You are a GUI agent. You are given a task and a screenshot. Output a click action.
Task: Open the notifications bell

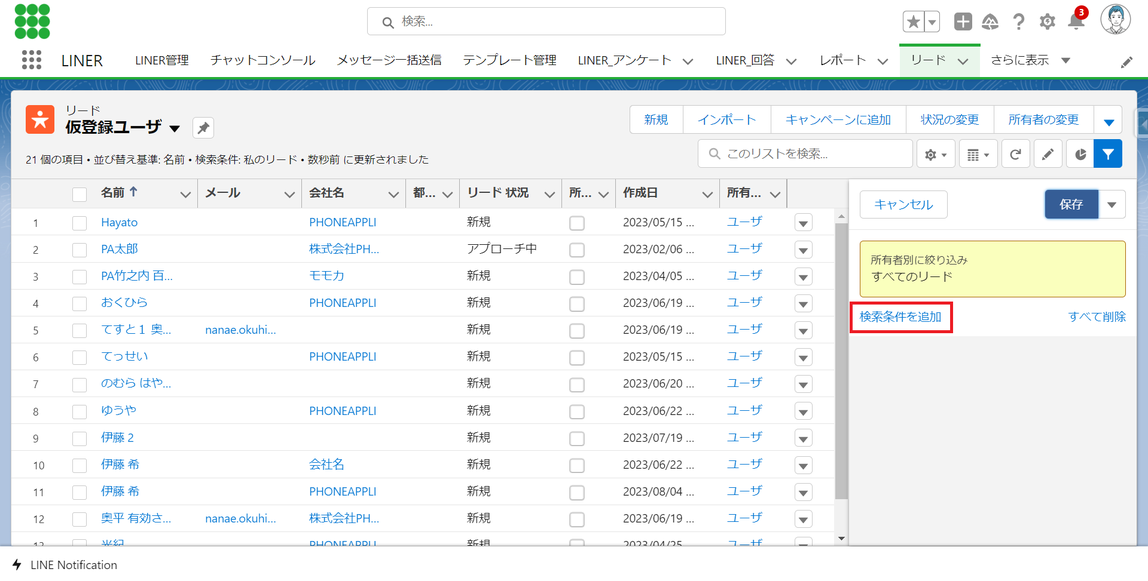tap(1076, 20)
